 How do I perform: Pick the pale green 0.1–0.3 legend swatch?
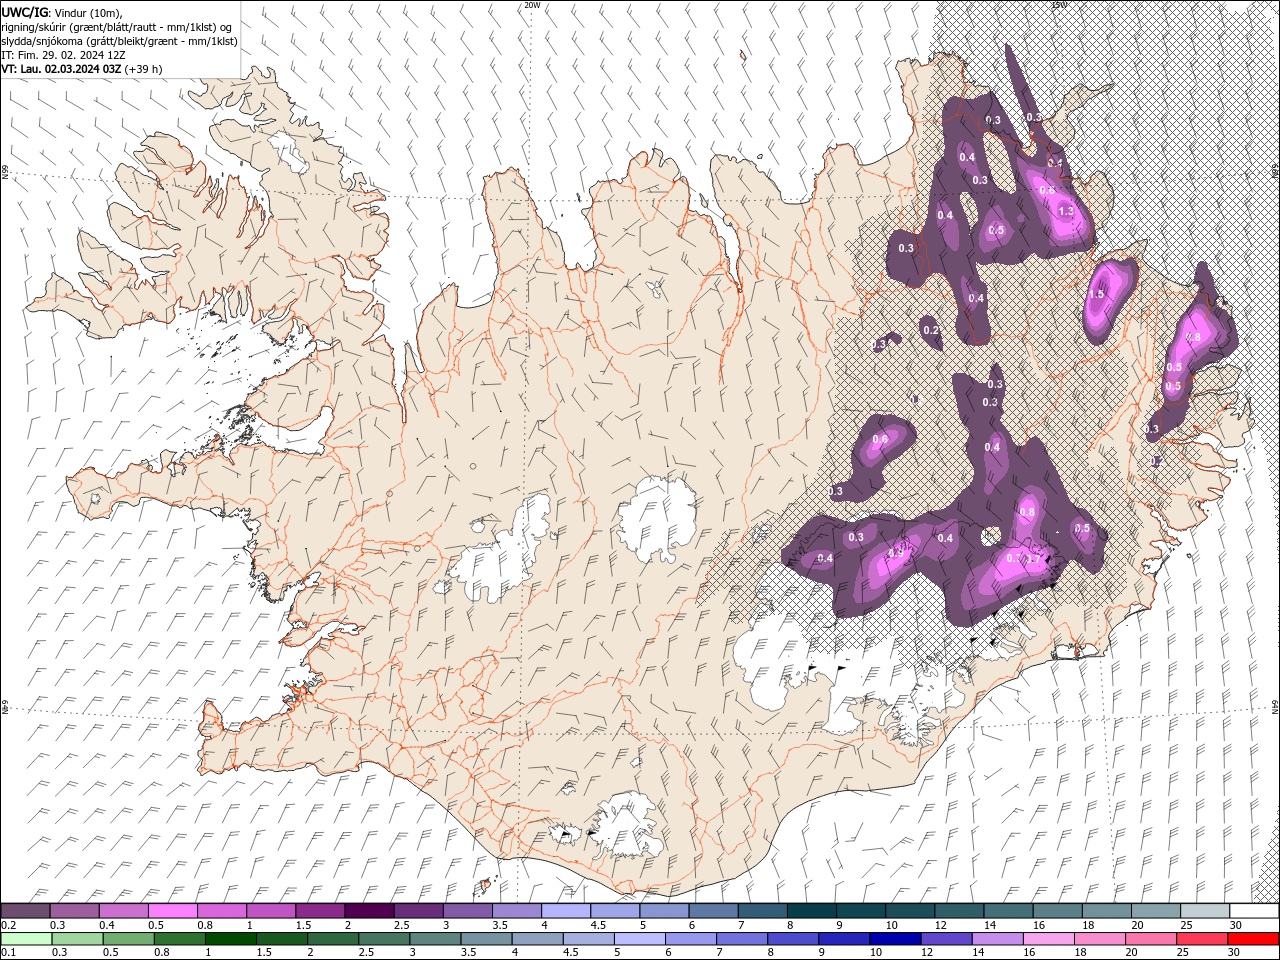(x=27, y=939)
